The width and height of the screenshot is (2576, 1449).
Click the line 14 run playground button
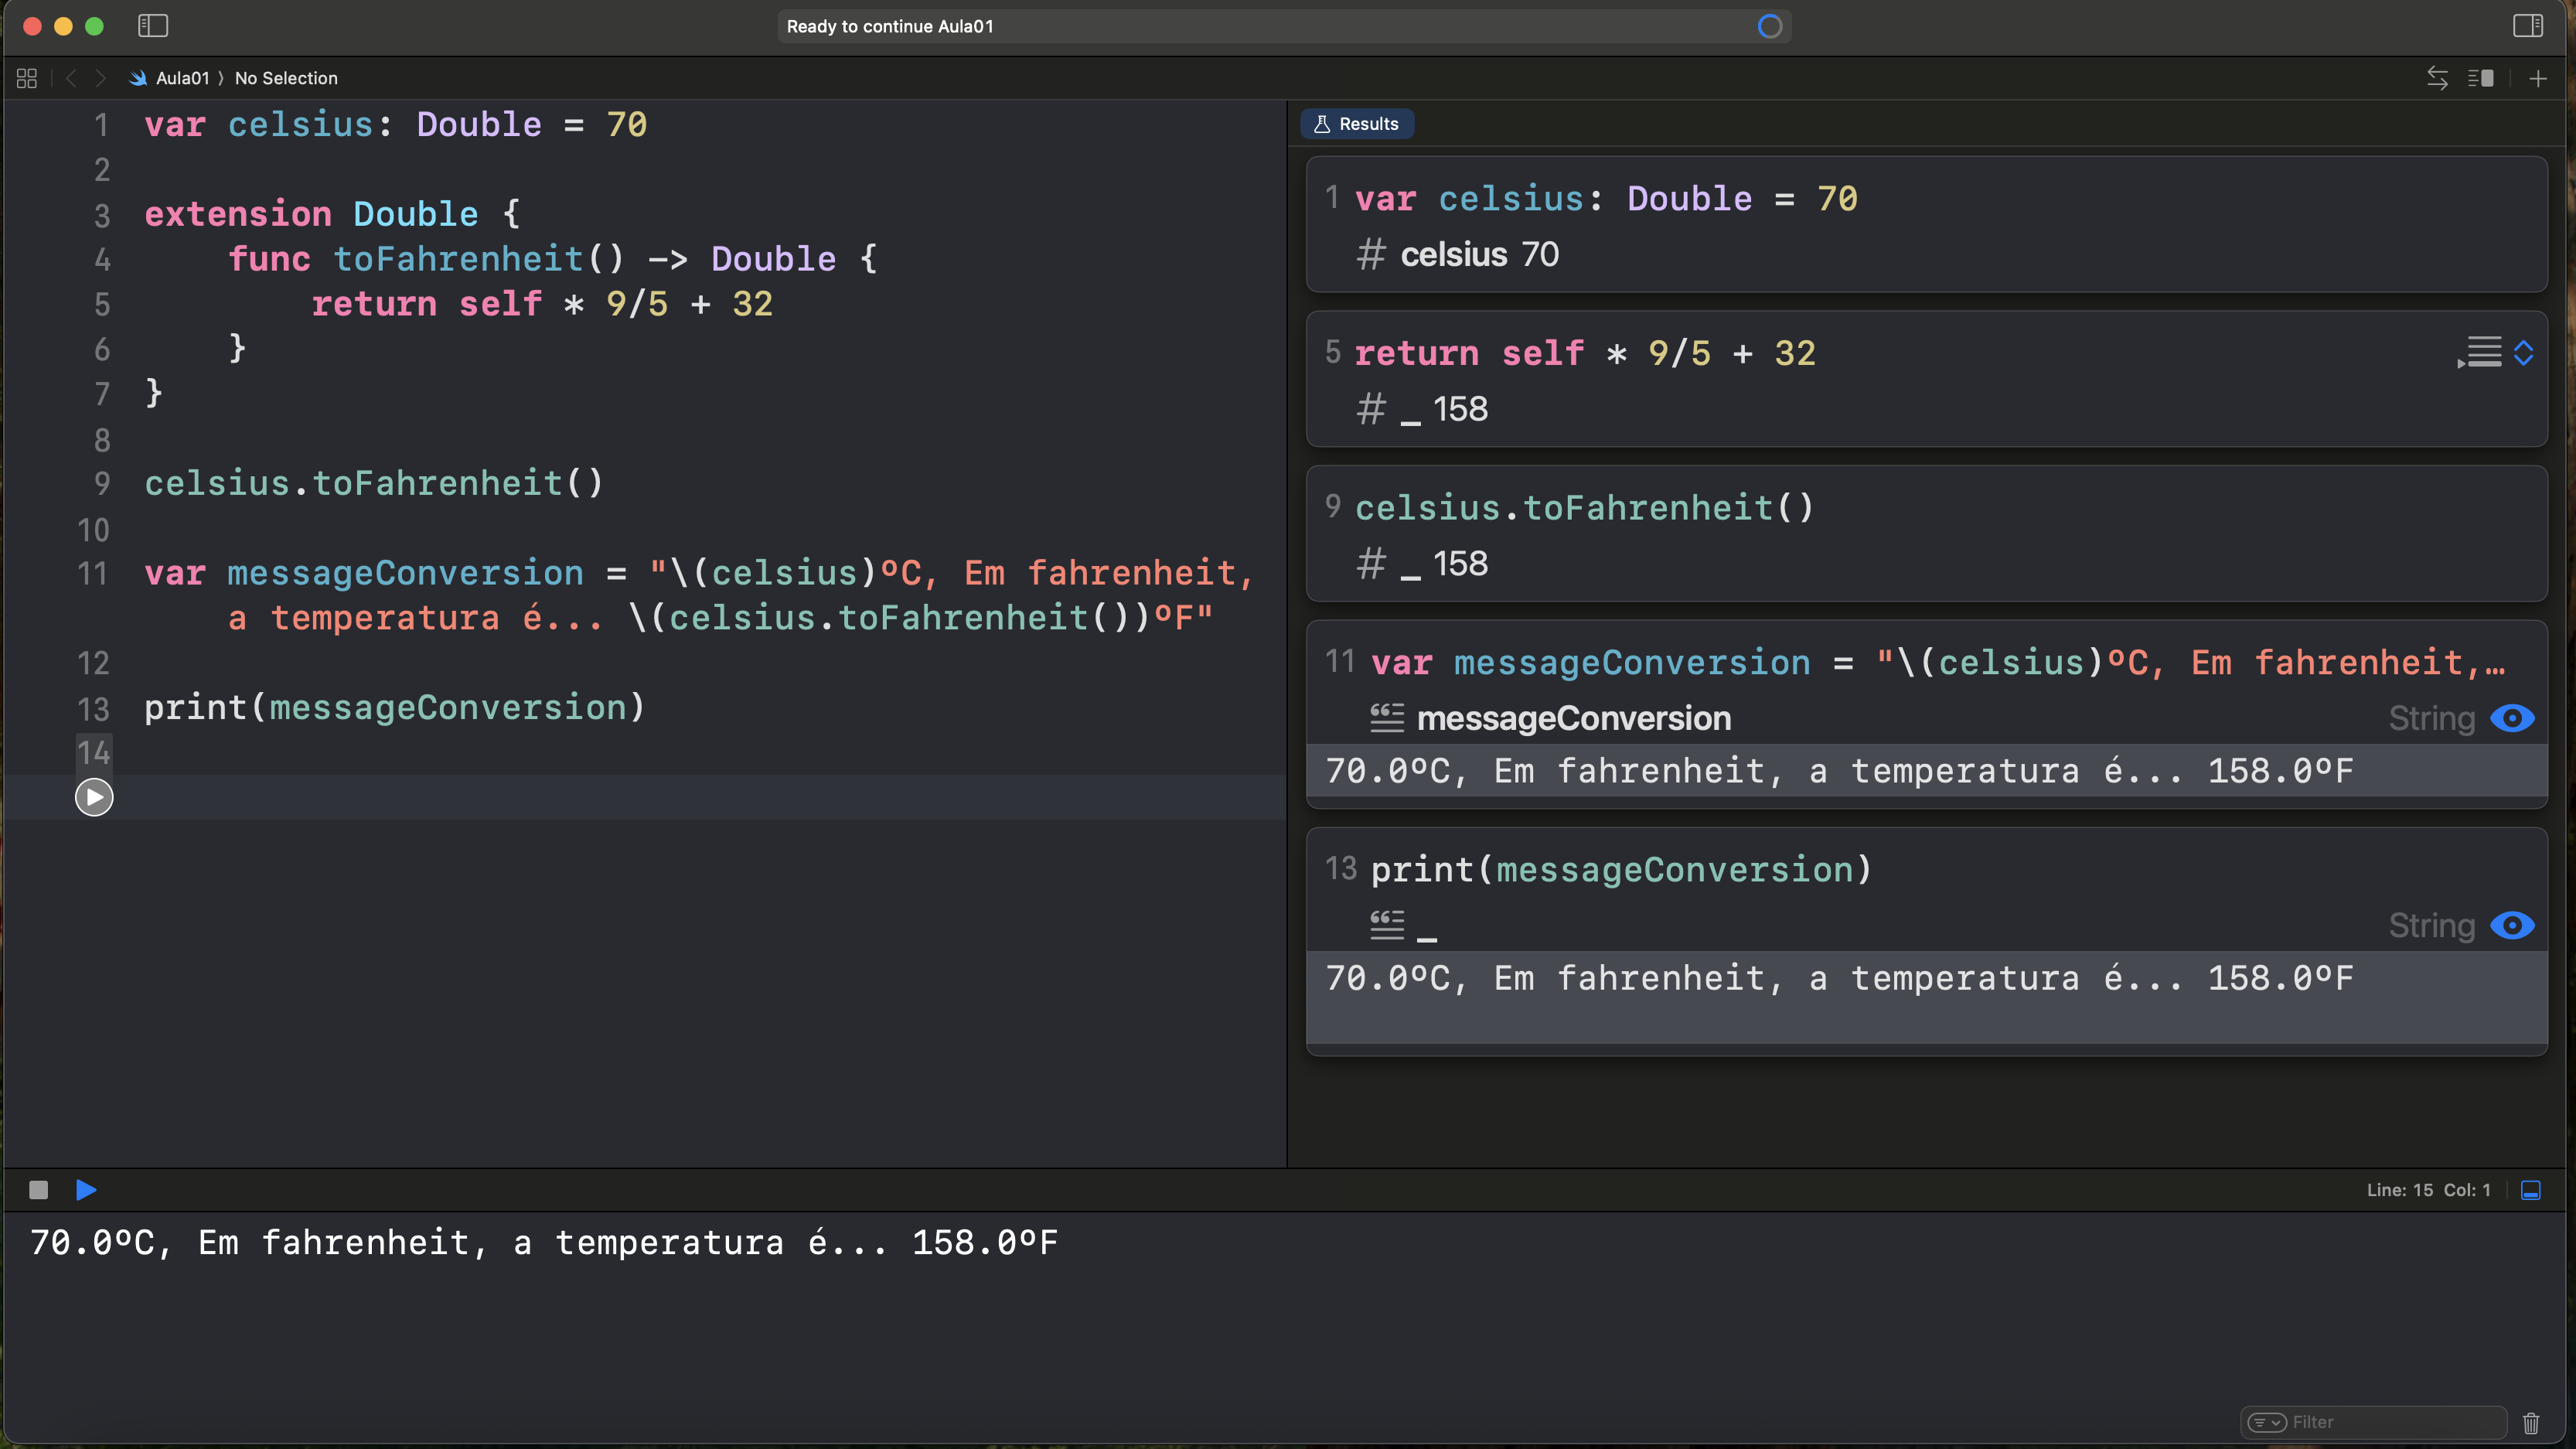click(x=94, y=797)
